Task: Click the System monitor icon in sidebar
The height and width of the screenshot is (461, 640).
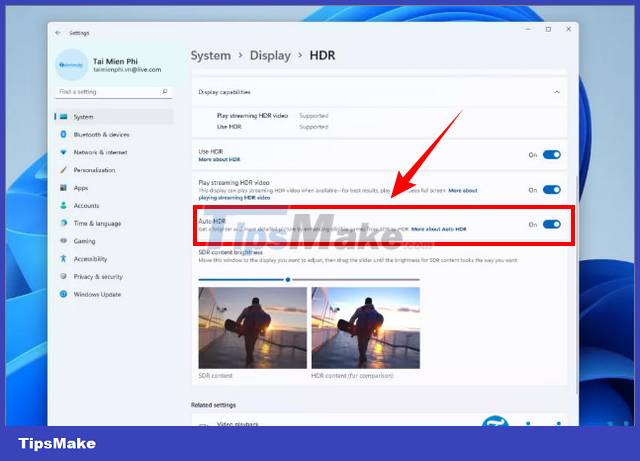Action: click(64, 117)
